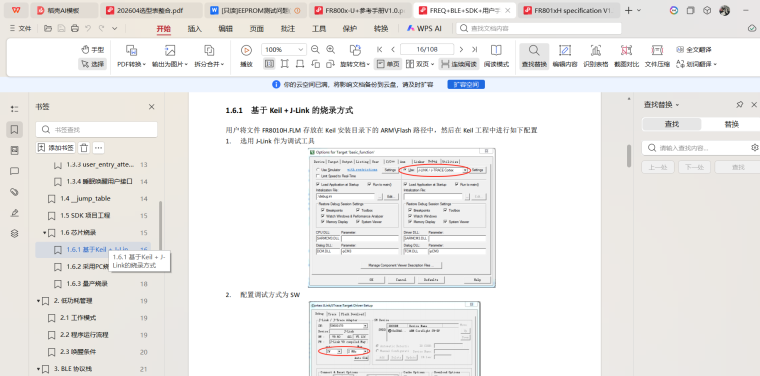Open the Insert ribbon tab (插入)
This screenshot has height=376, width=760.
pos(194,29)
